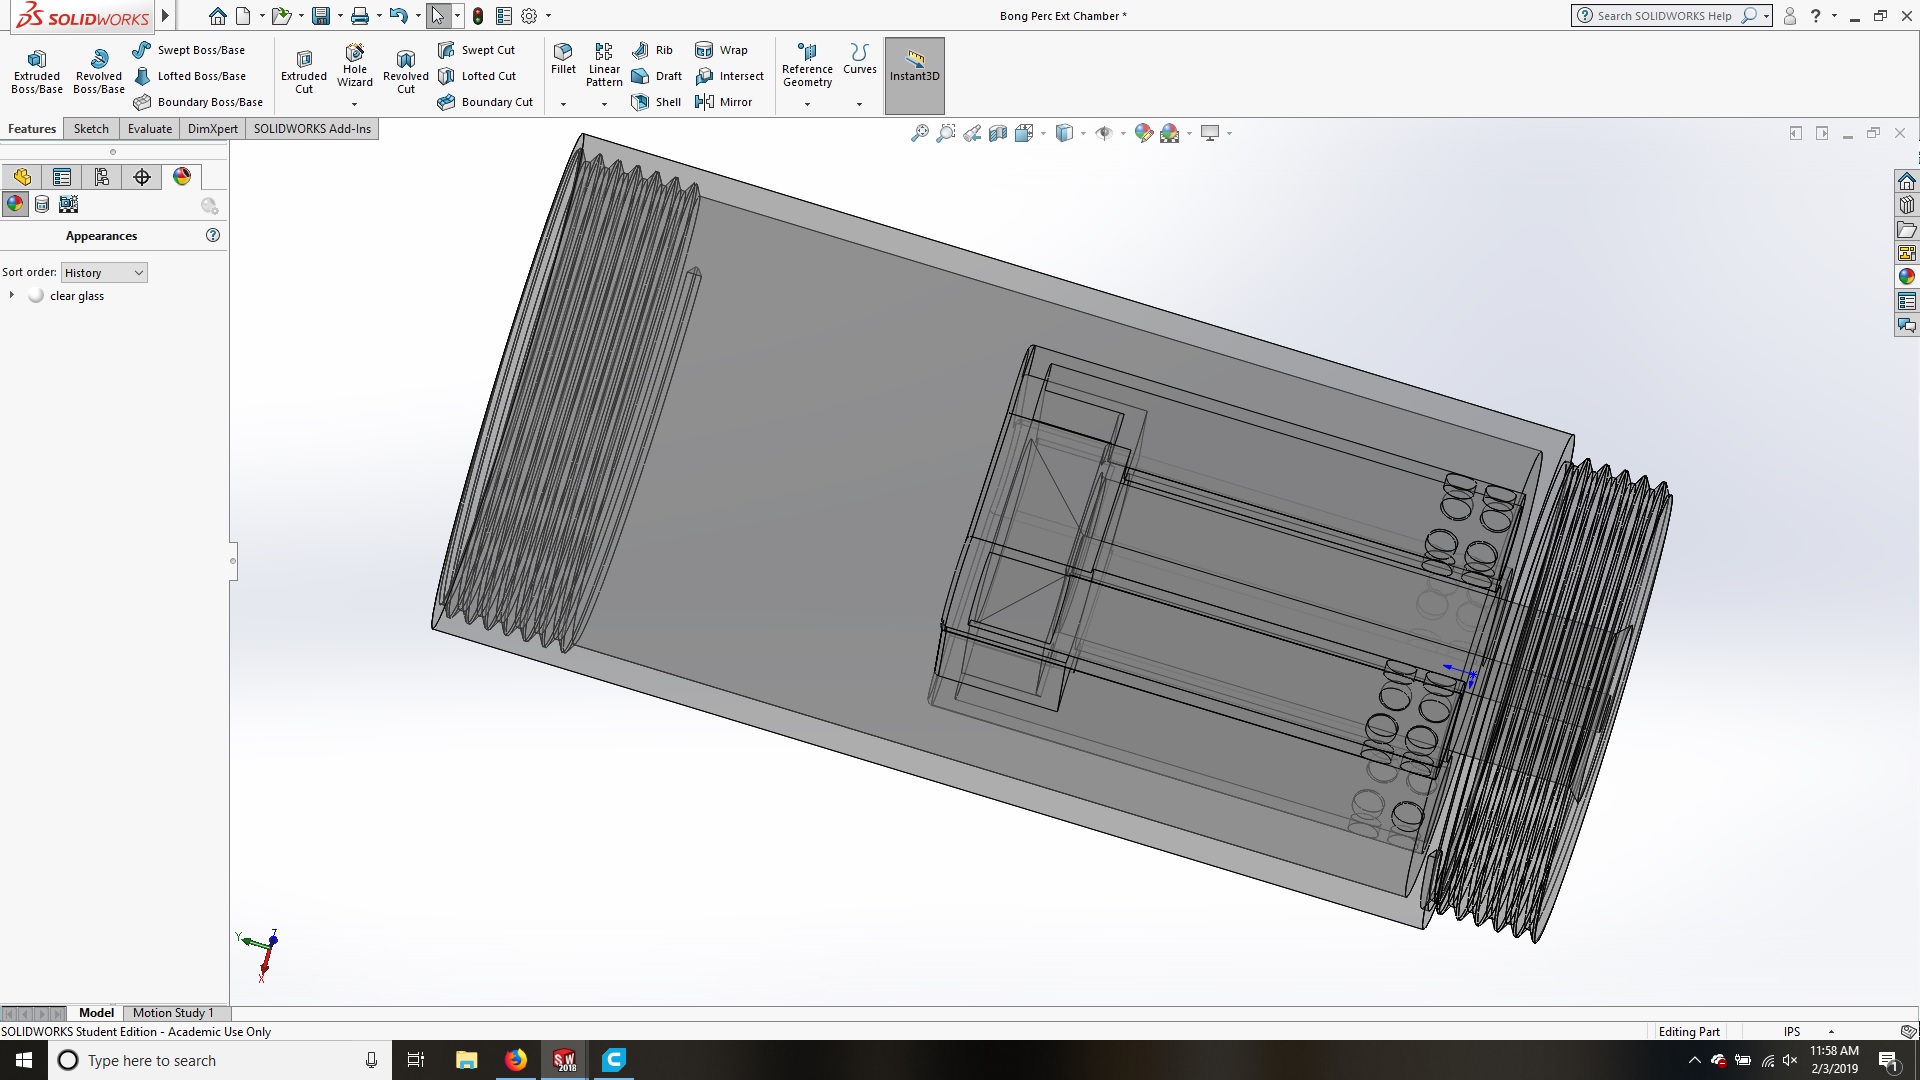Open the Hole Wizard
This screenshot has width=1920, height=1080.
click(355, 66)
